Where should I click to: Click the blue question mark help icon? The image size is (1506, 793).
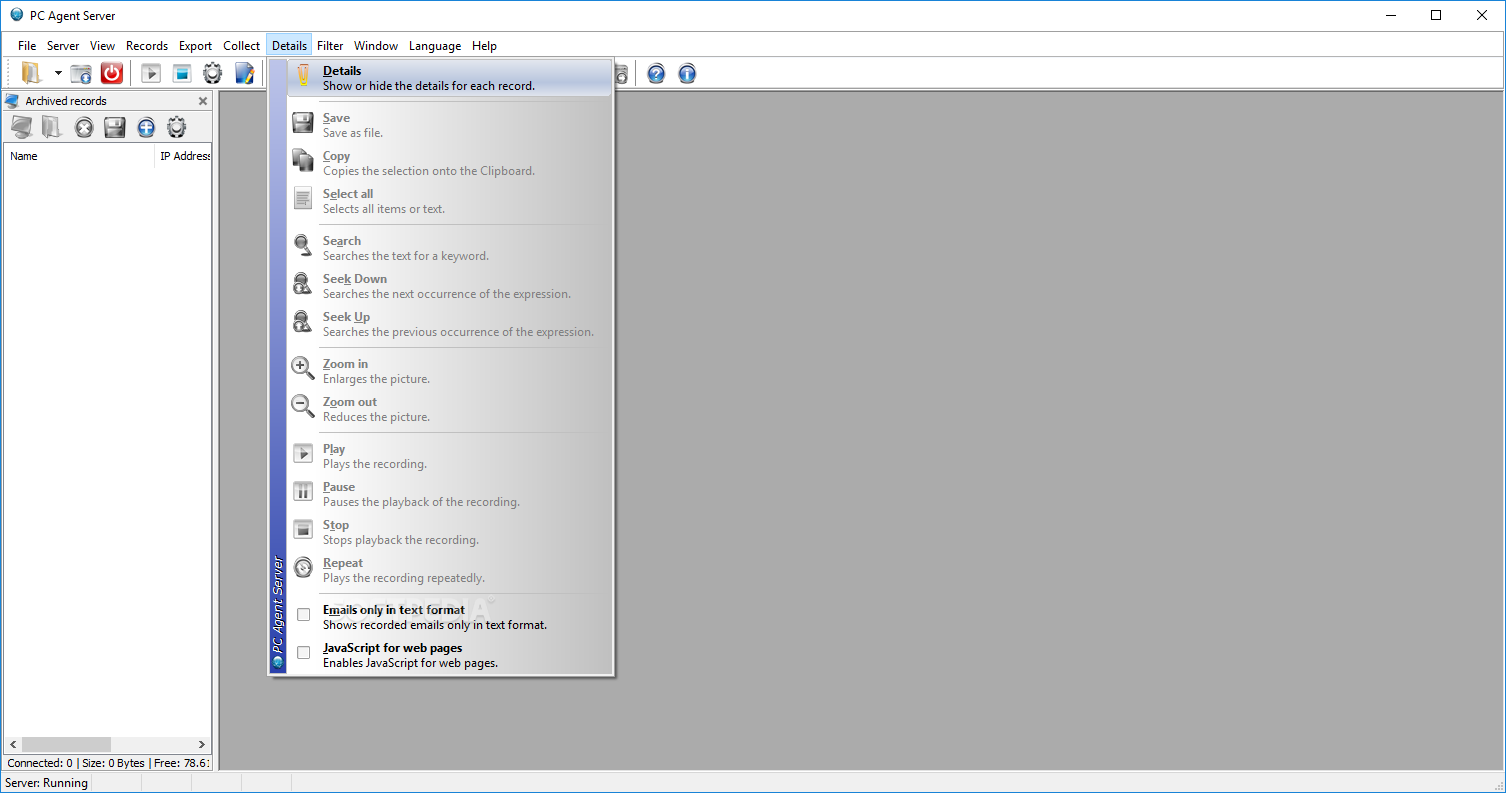656,73
